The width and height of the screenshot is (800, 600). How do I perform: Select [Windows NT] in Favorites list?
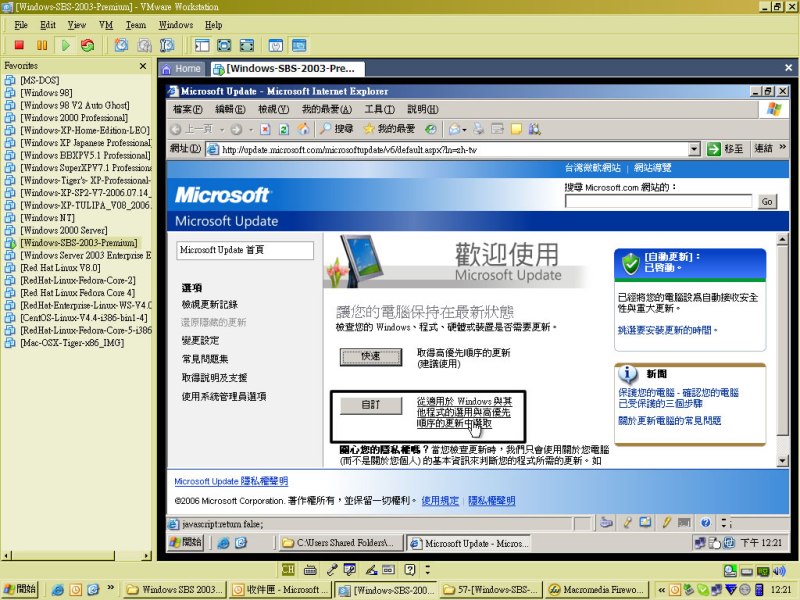[x=47, y=218]
